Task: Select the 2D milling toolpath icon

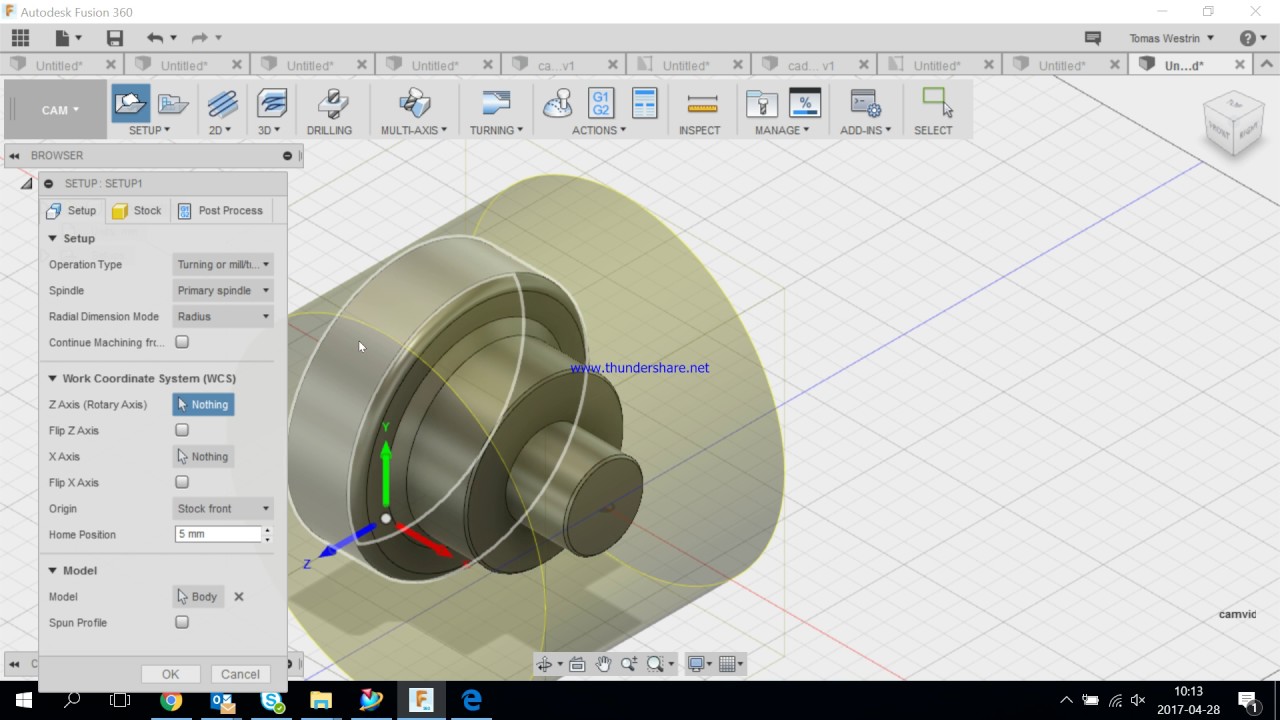Action: tap(222, 104)
